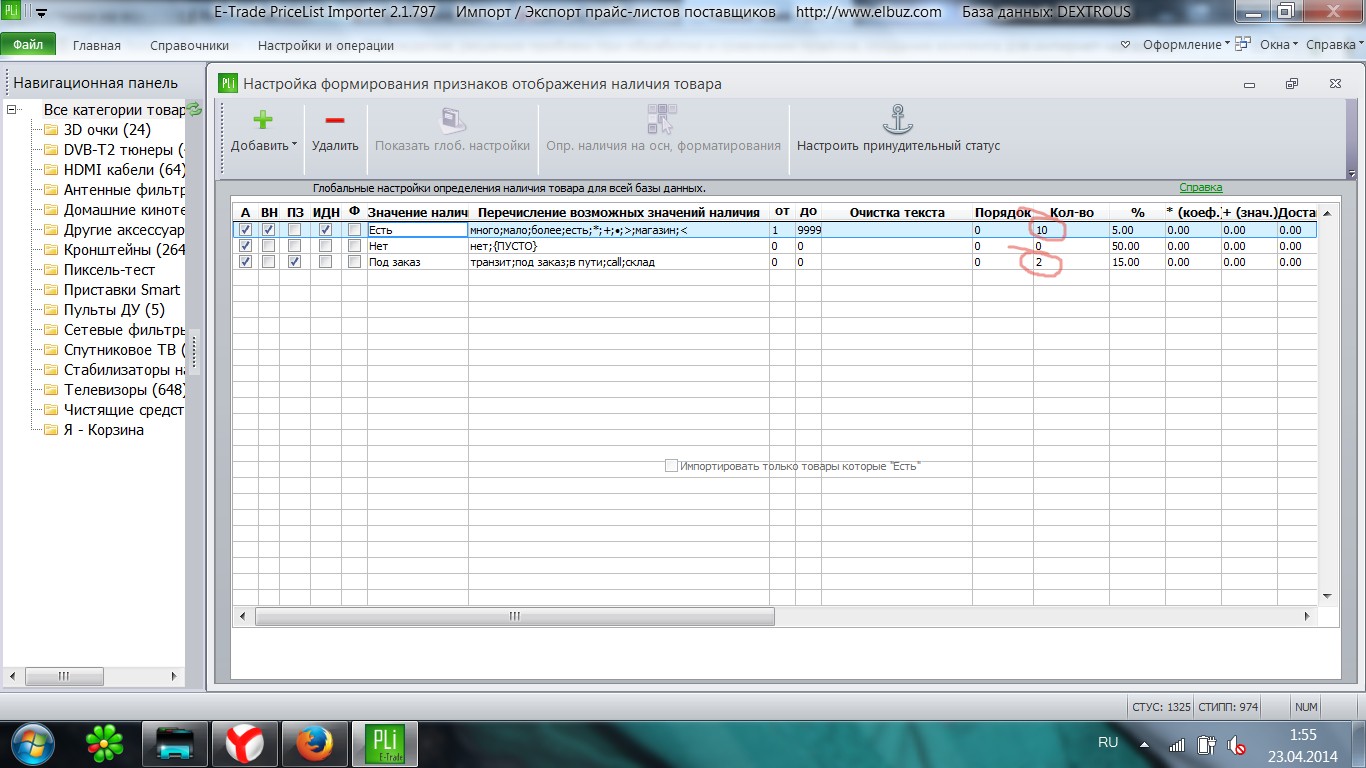
Task: Toggle ПЗ checkbox in Под заказ row
Action: pos(294,262)
